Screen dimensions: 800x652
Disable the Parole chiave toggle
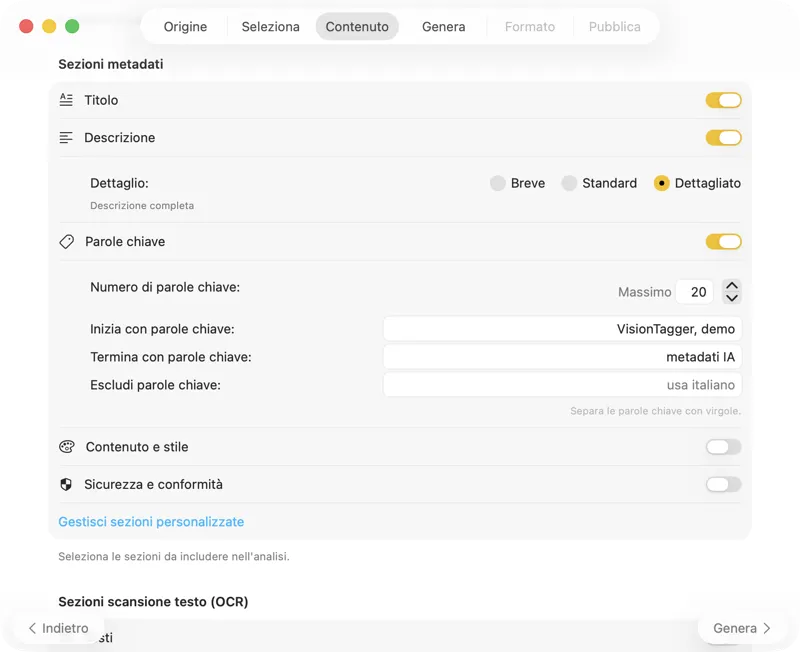(723, 241)
